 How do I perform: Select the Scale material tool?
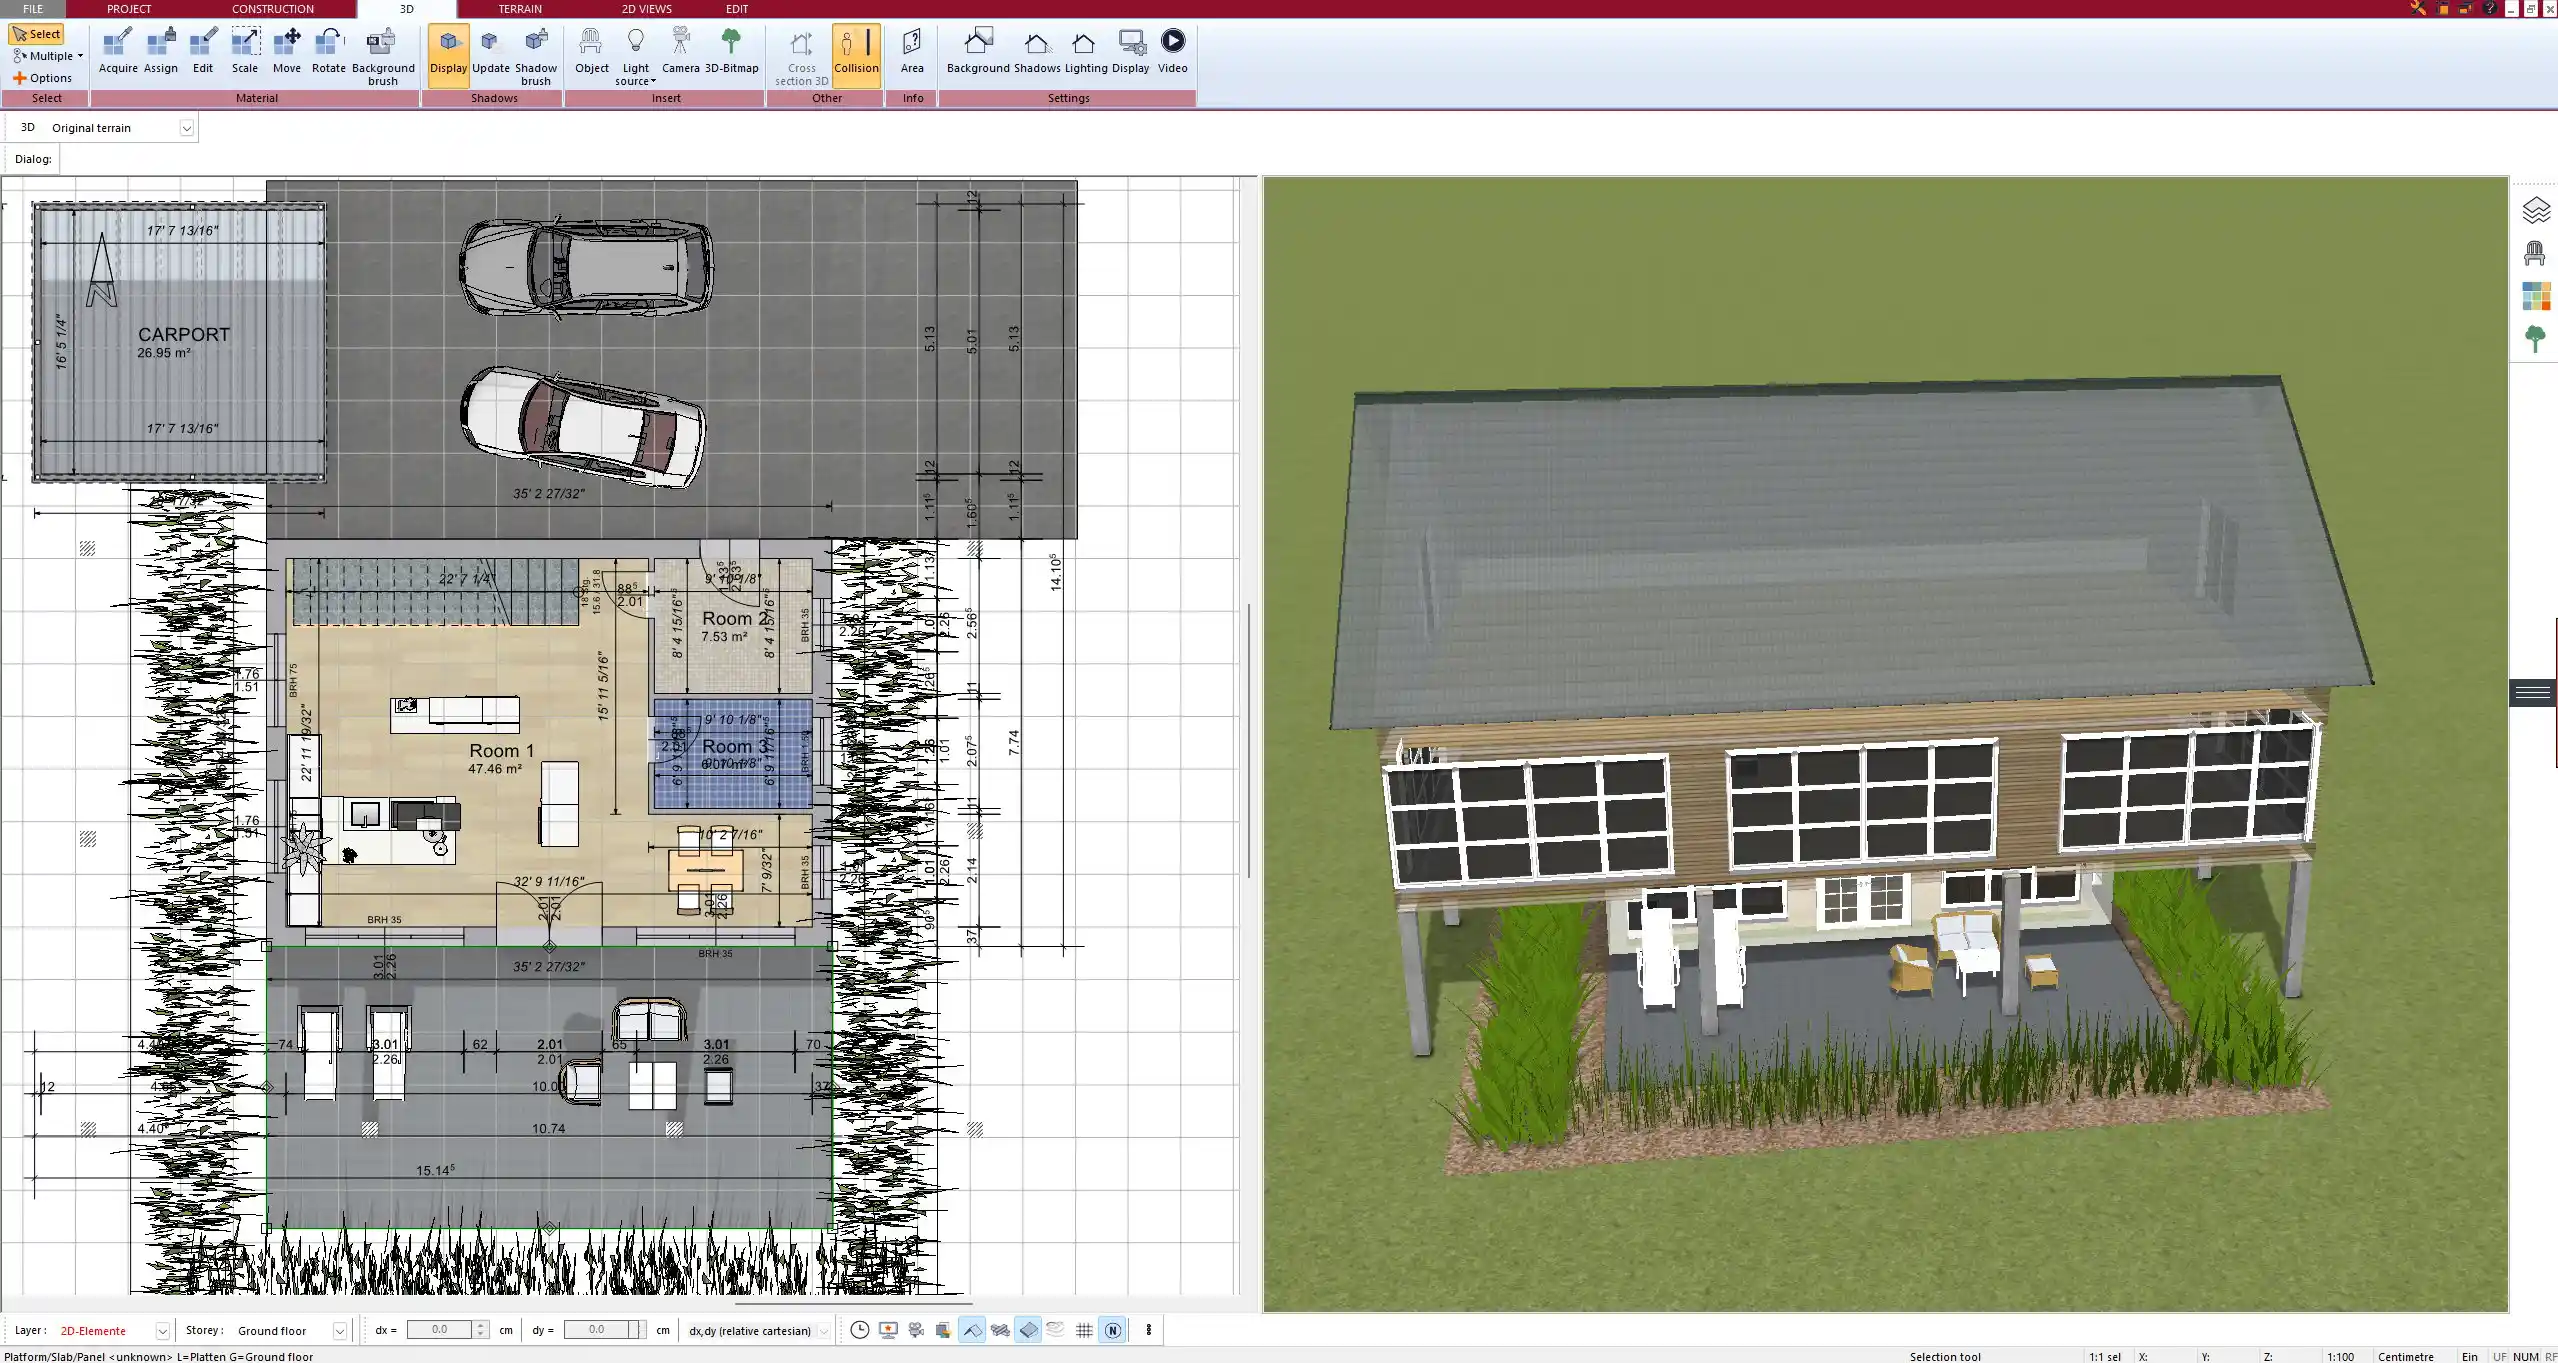(x=245, y=52)
